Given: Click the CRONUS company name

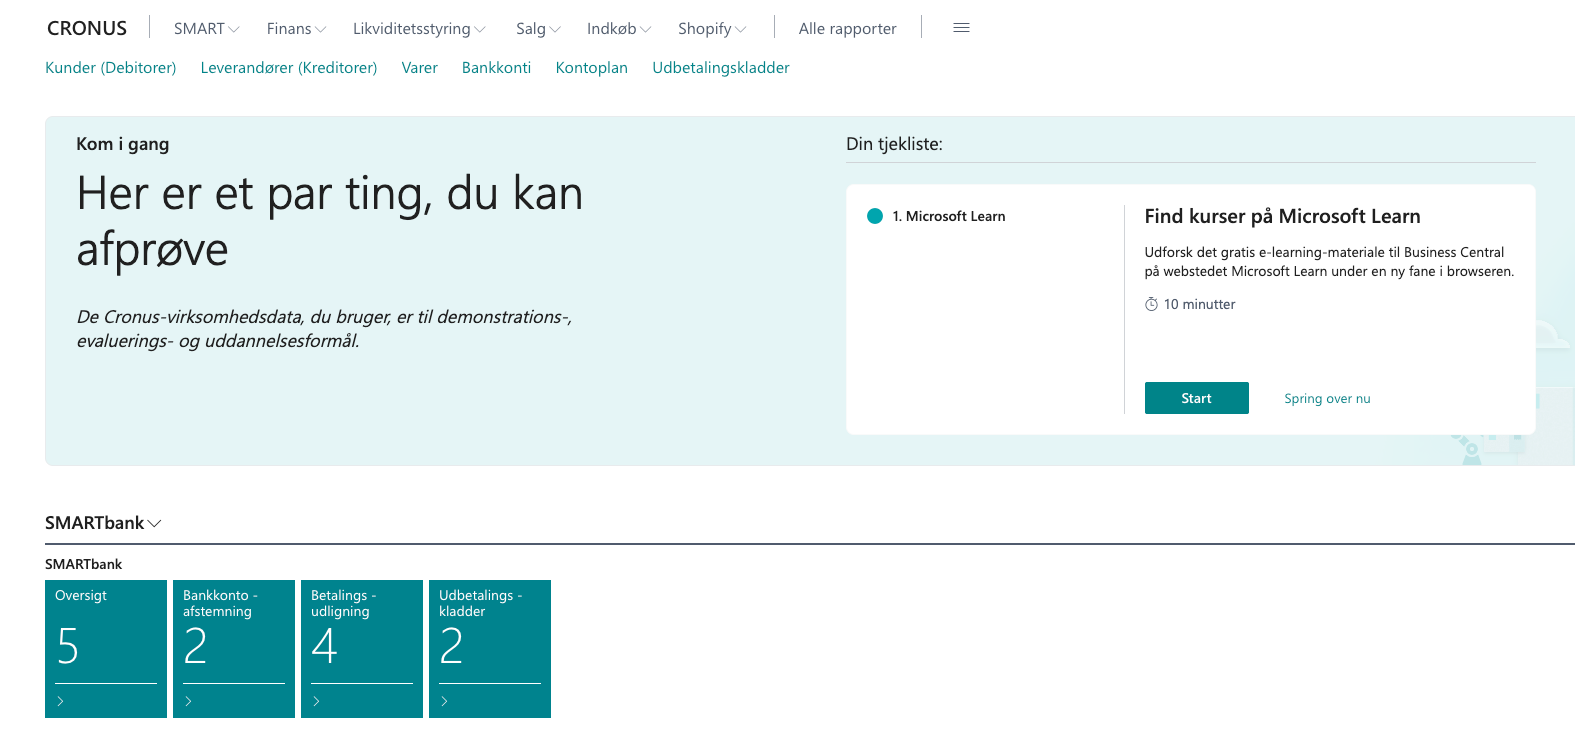Looking at the screenshot, I should point(87,28).
